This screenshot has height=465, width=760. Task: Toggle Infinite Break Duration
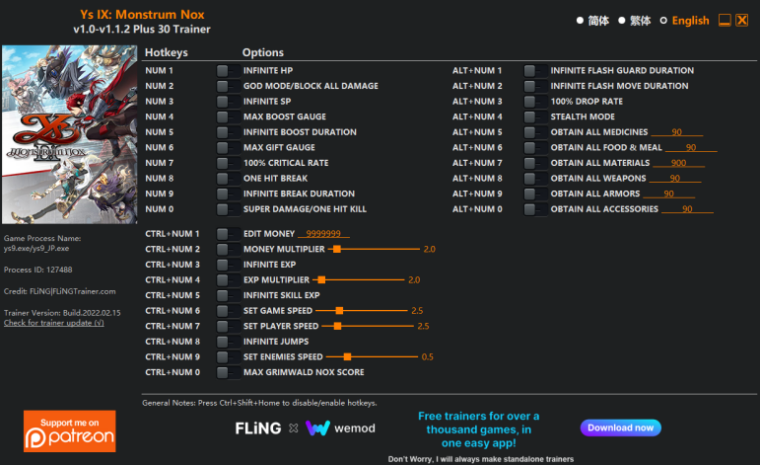tap(228, 194)
